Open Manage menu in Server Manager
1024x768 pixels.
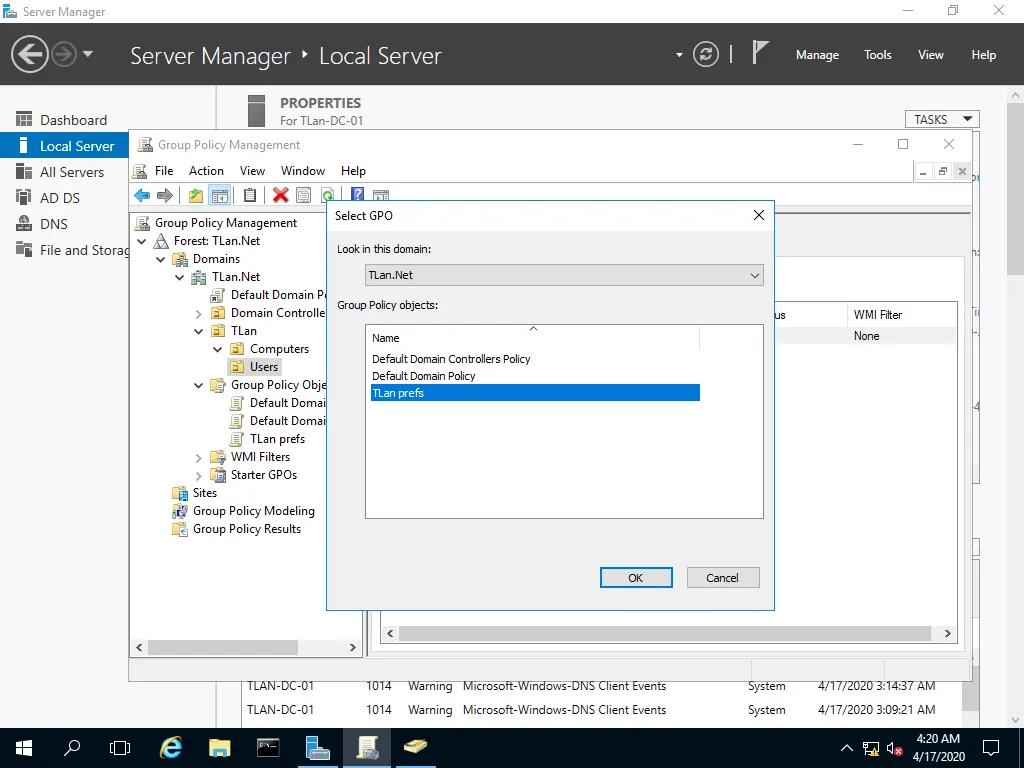coord(817,55)
